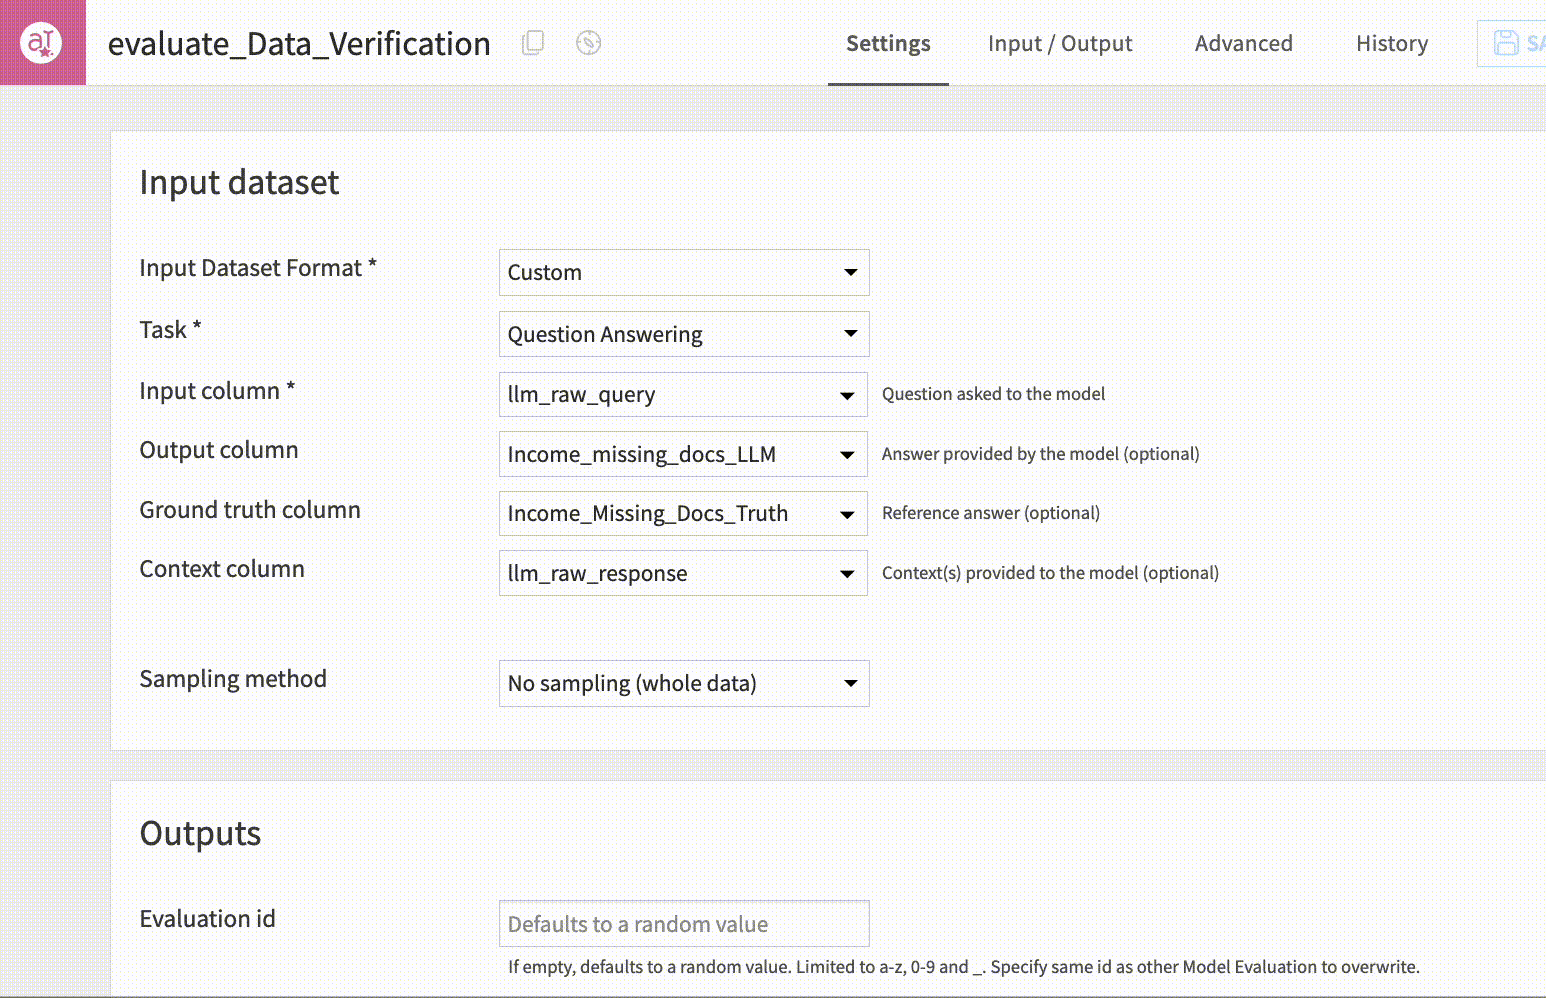The image size is (1546, 998).
Task: Select a different Output column
Action: click(x=683, y=454)
